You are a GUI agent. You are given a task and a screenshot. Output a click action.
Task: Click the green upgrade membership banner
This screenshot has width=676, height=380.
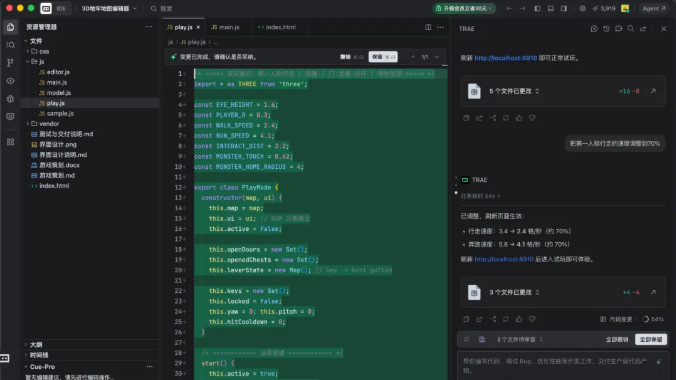point(464,8)
